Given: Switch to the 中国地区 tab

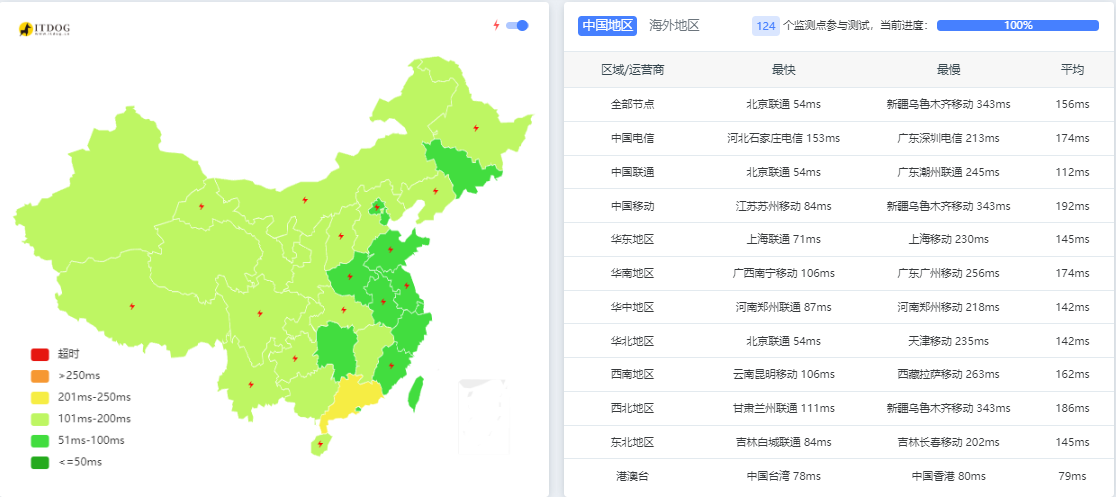Looking at the screenshot, I should (607, 26).
